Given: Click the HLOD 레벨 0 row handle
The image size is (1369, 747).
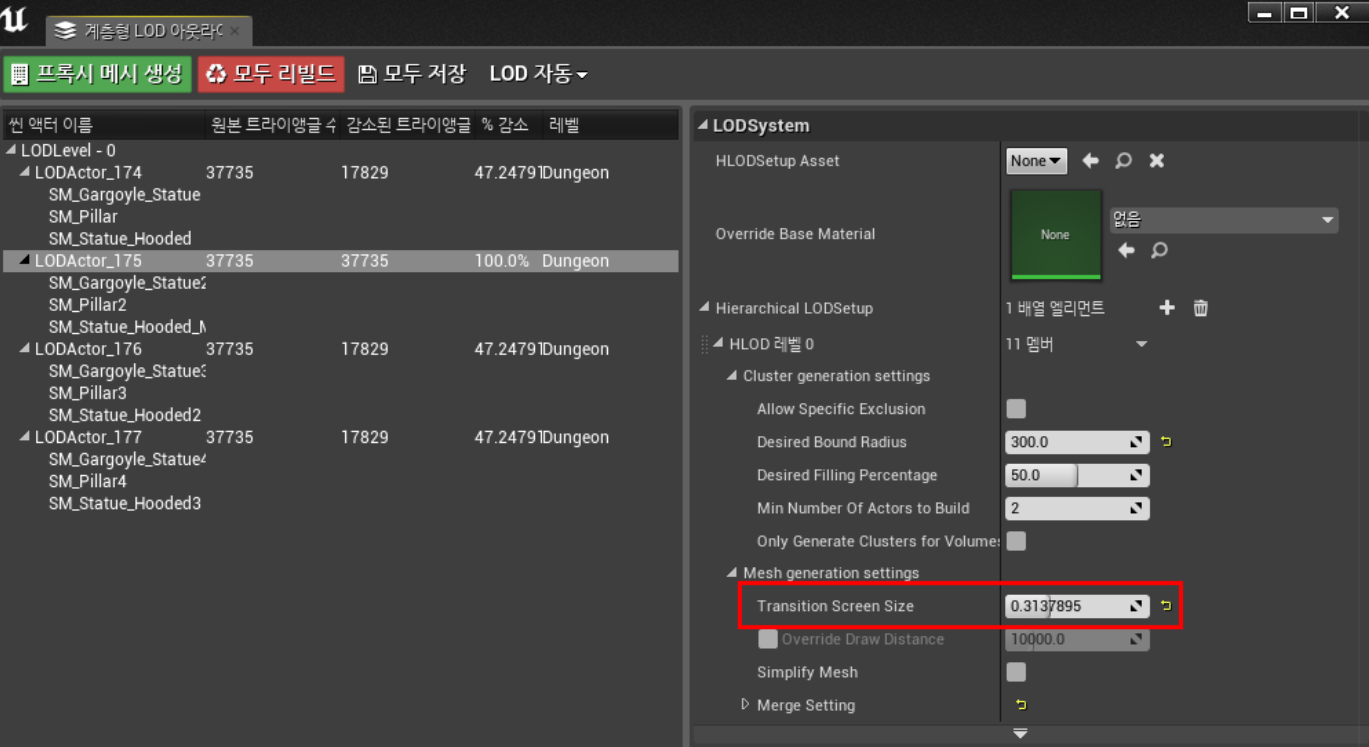Looking at the screenshot, I should [705, 344].
